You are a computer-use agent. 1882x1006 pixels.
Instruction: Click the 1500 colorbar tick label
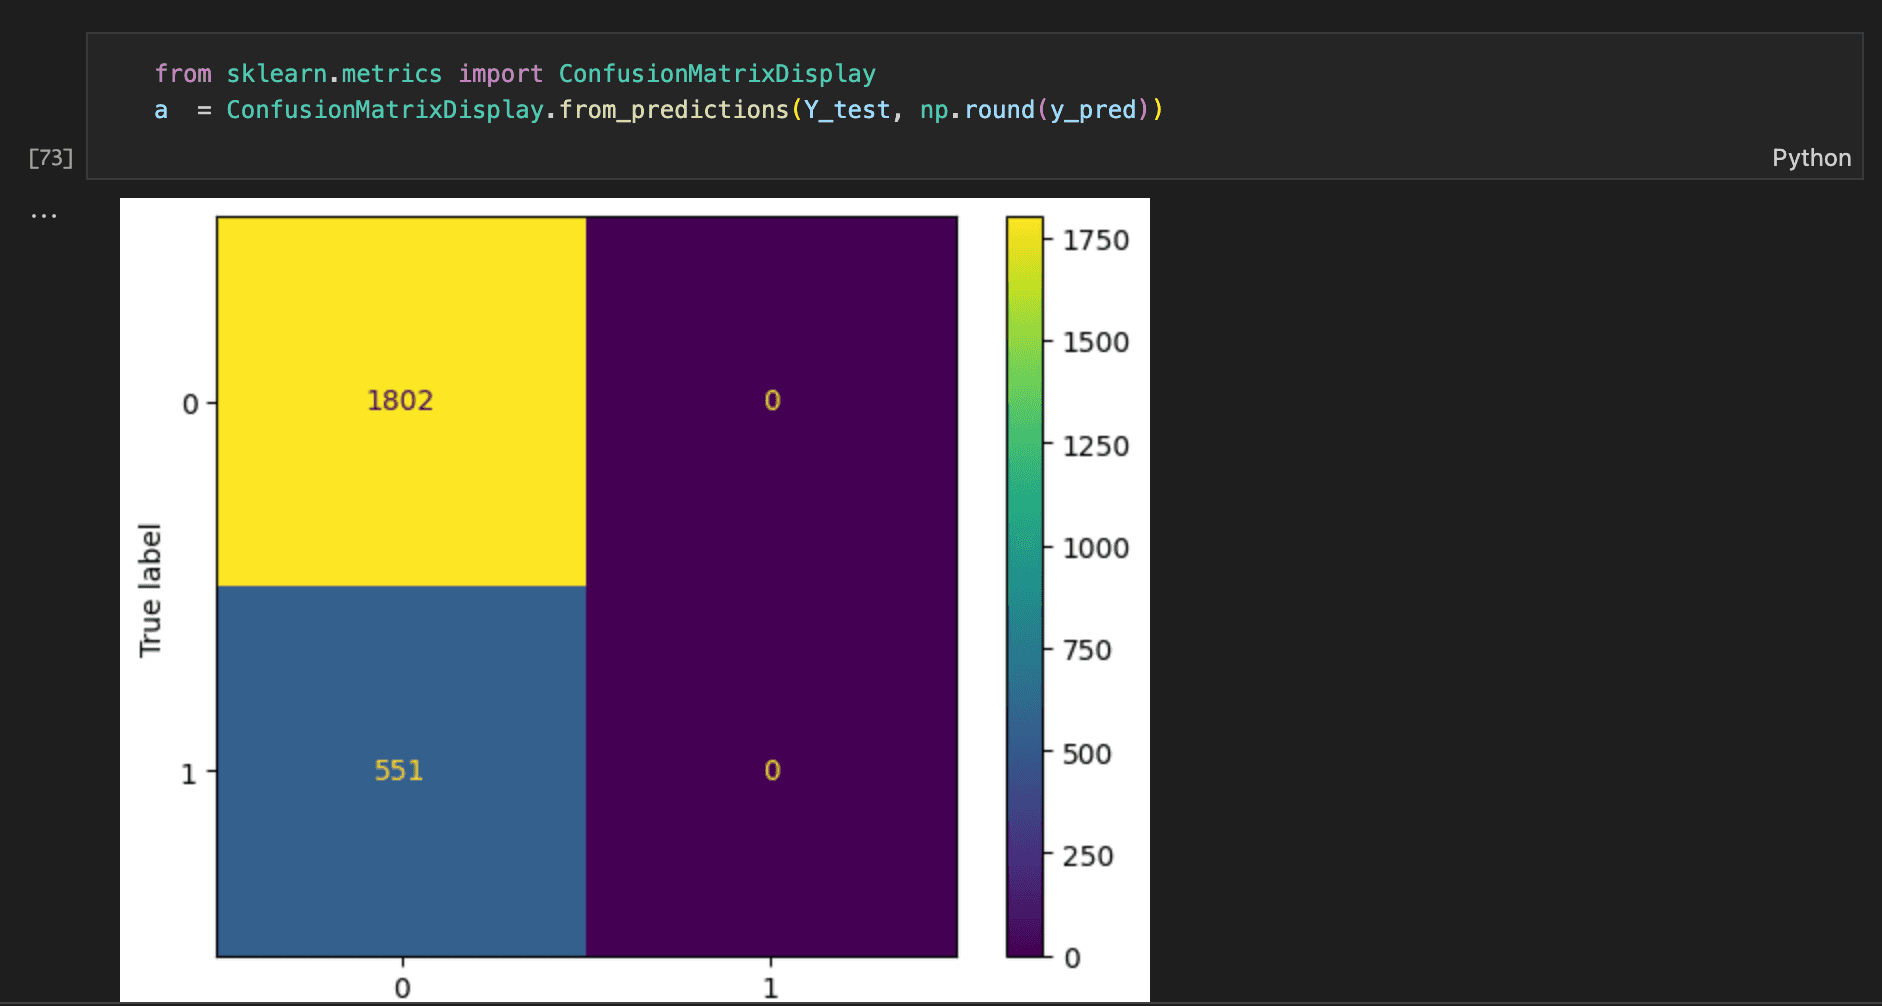tap(1095, 343)
